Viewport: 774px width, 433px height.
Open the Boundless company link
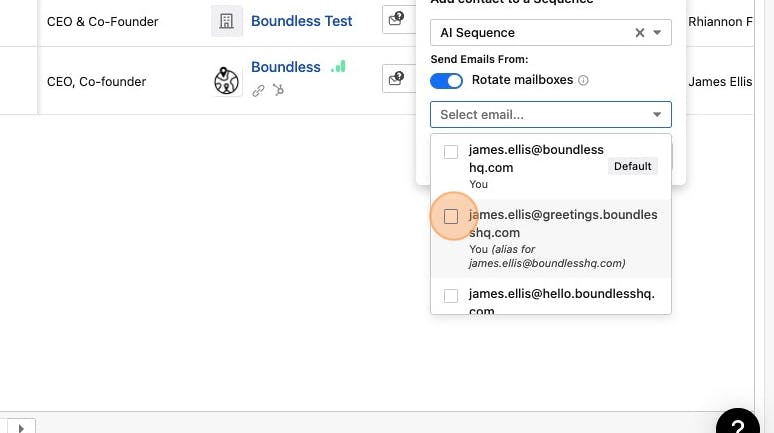click(286, 67)
